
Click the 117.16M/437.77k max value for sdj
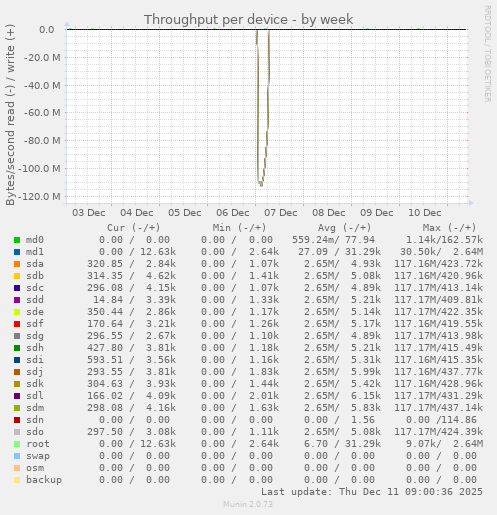(438, 372)
